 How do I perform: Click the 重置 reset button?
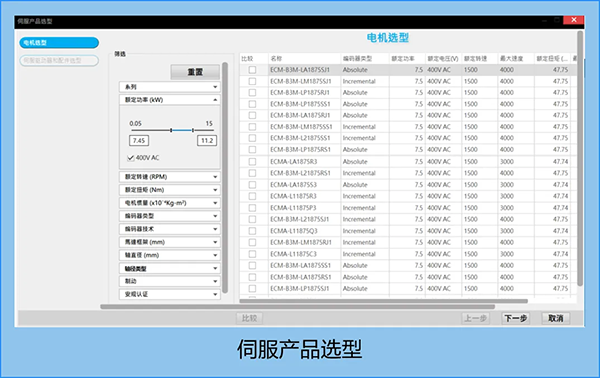(195, 72)
